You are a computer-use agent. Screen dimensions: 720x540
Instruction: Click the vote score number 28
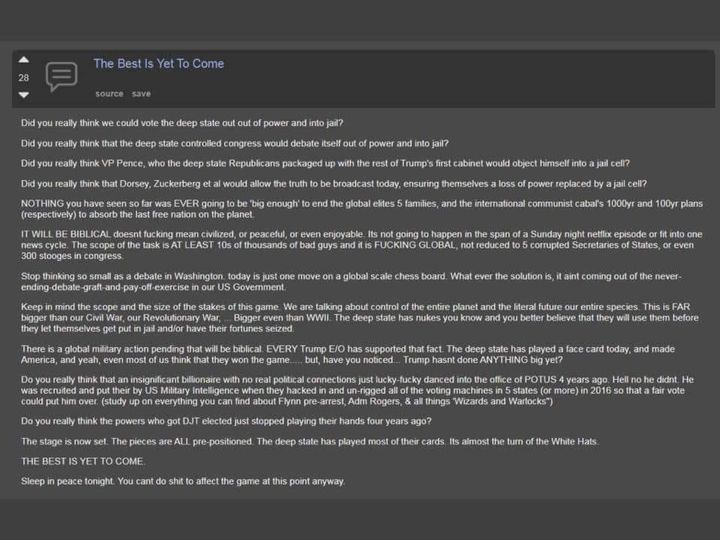pyautogui.click(x=24, y=78)
